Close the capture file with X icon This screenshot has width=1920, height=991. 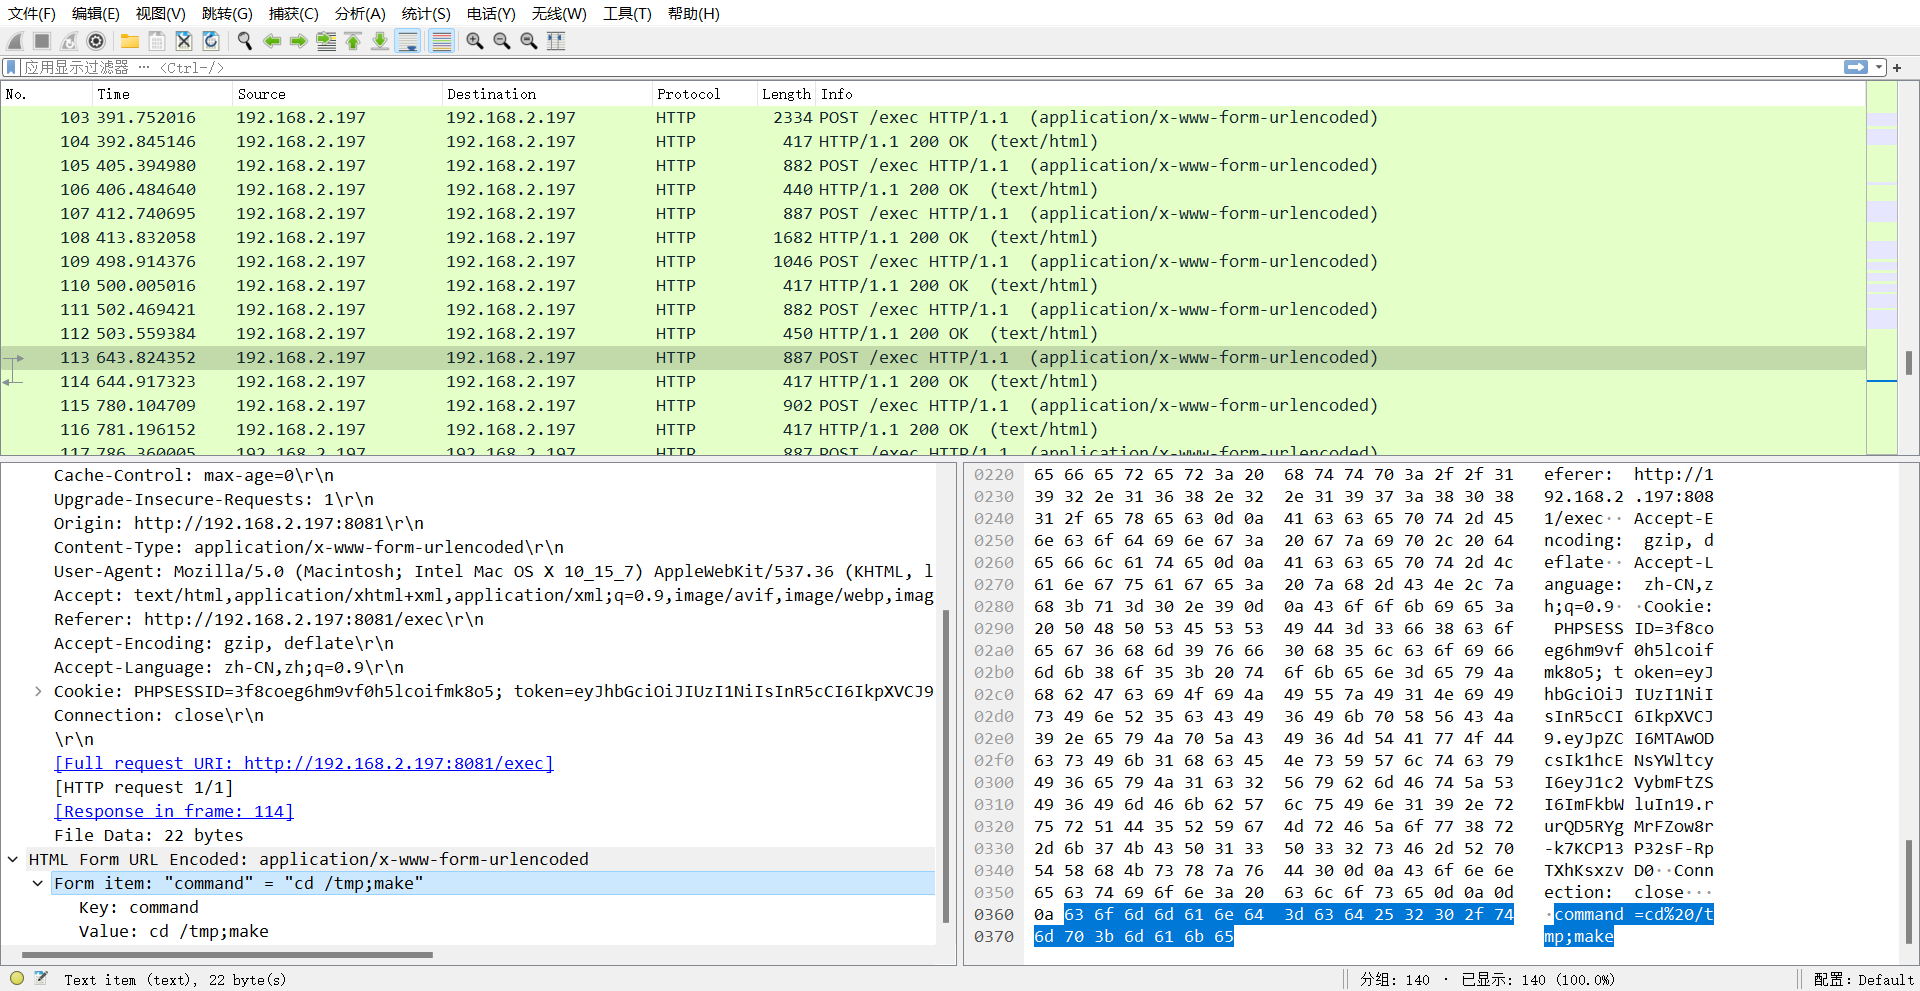[x=184, y=41]
